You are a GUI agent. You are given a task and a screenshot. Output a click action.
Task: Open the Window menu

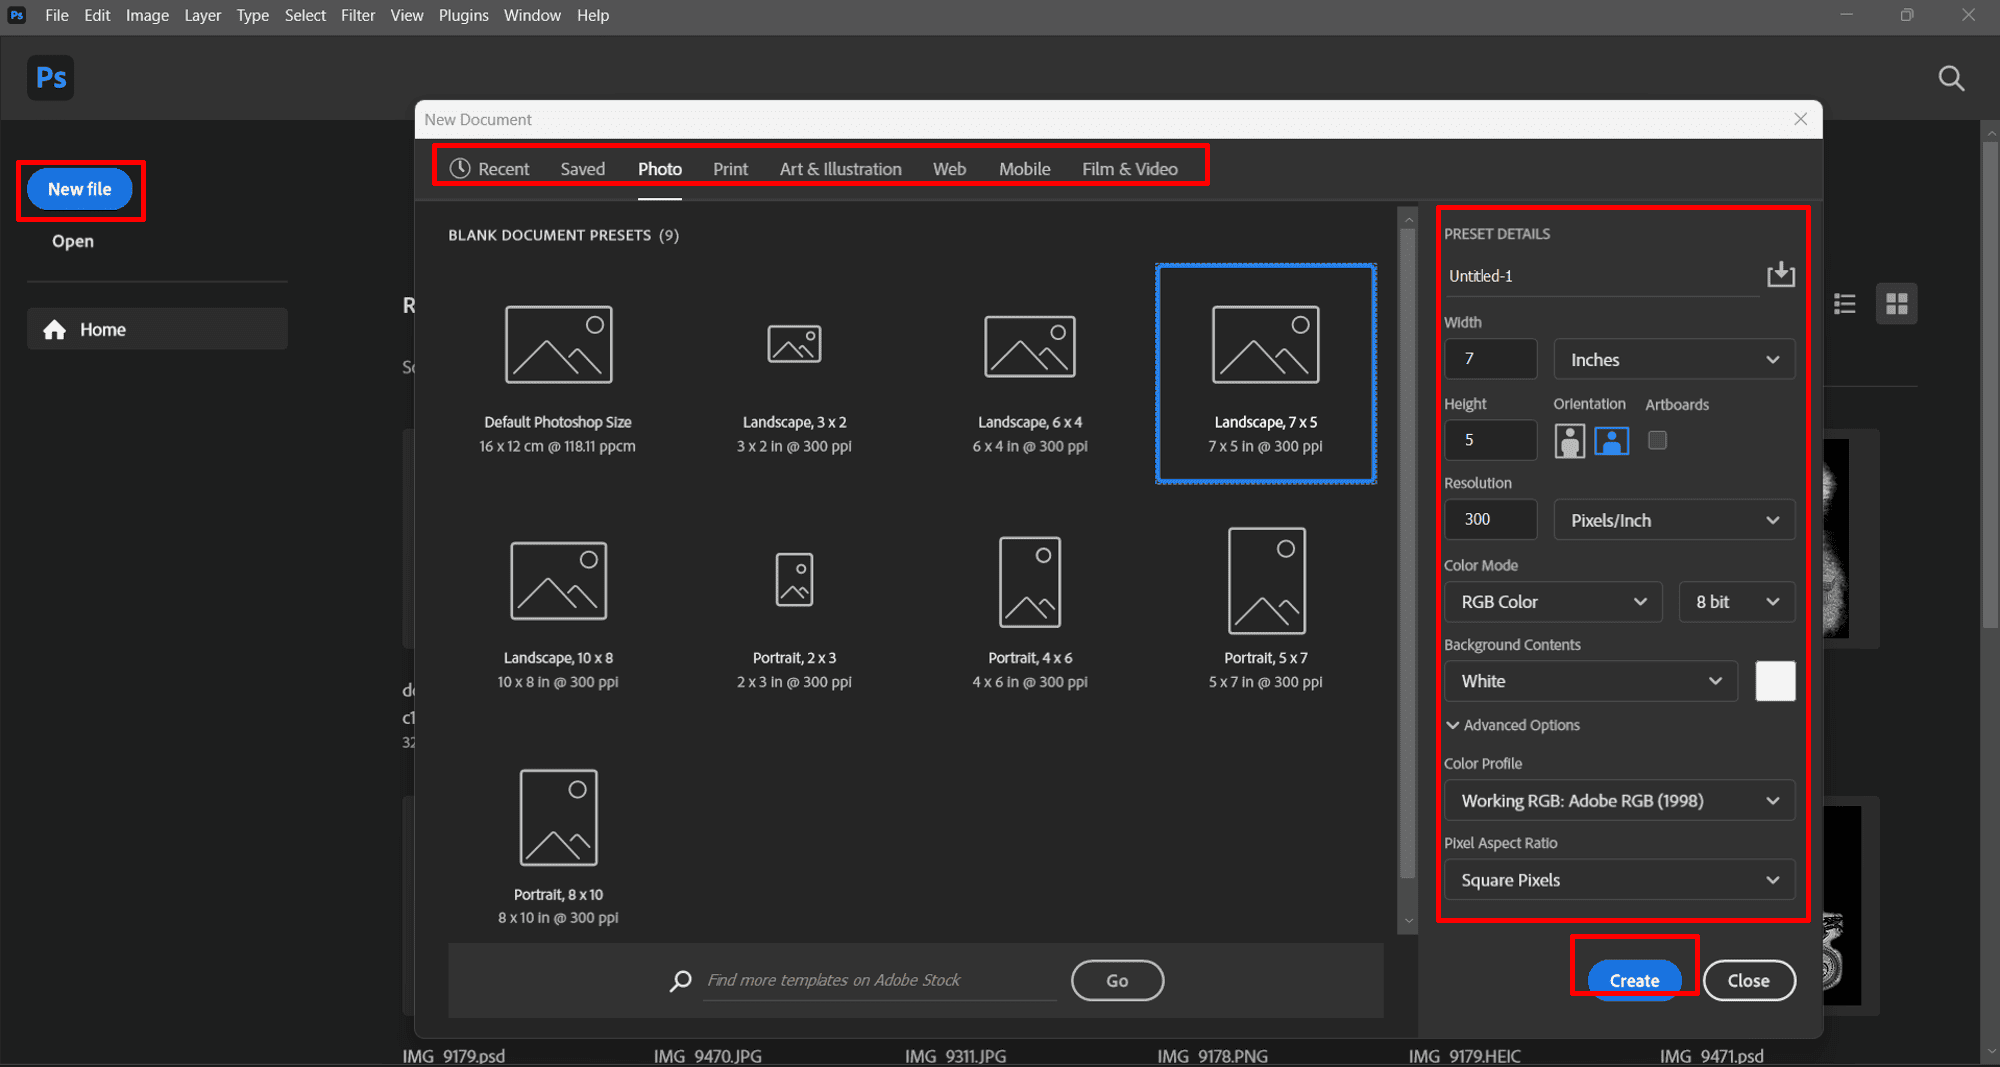click(532, 15)
